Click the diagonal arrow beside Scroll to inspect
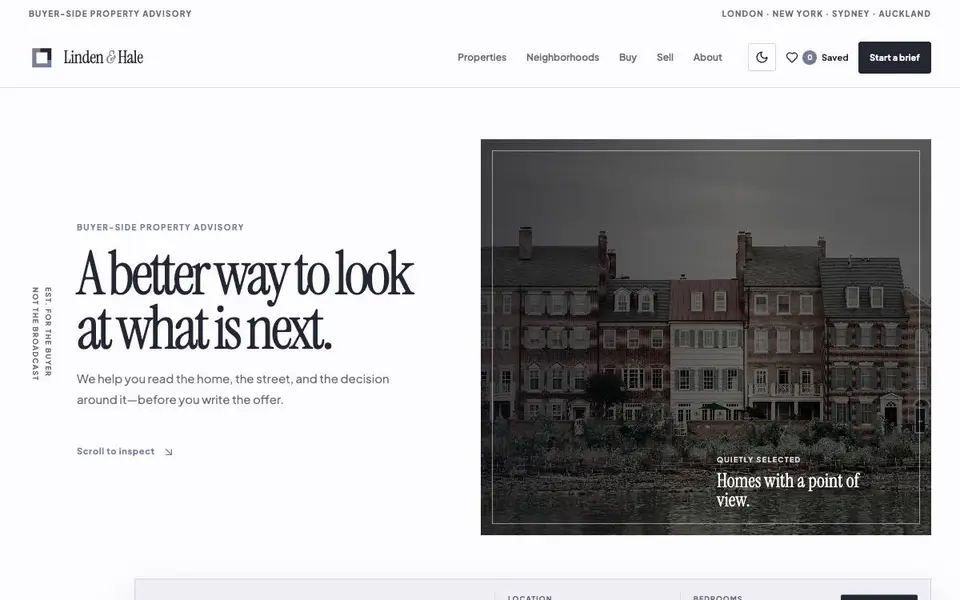 (x=168, y=452)
